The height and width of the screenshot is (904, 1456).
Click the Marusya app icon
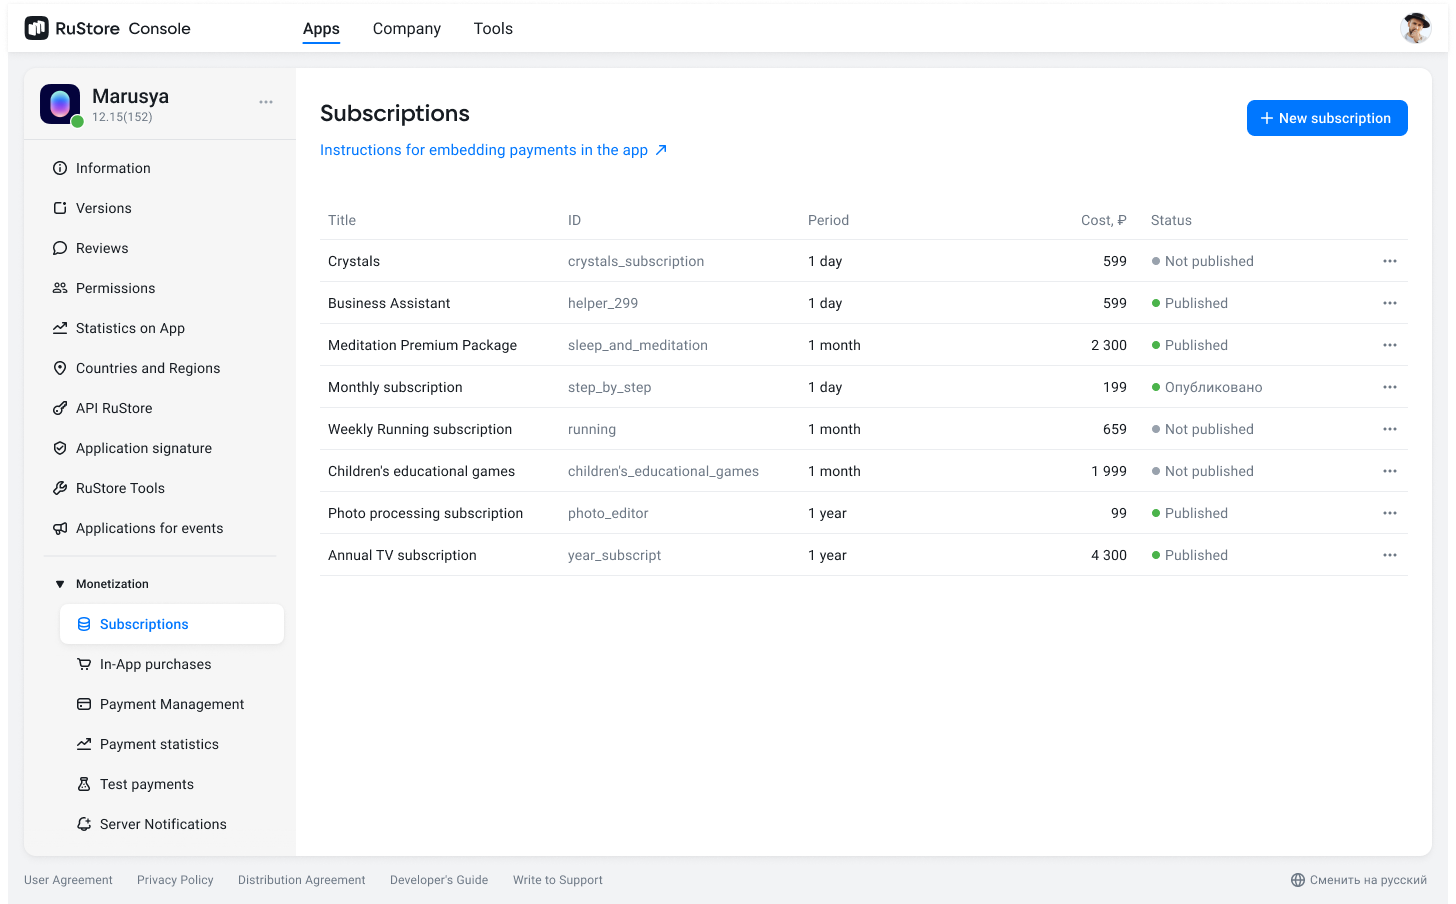coord(60,104)
